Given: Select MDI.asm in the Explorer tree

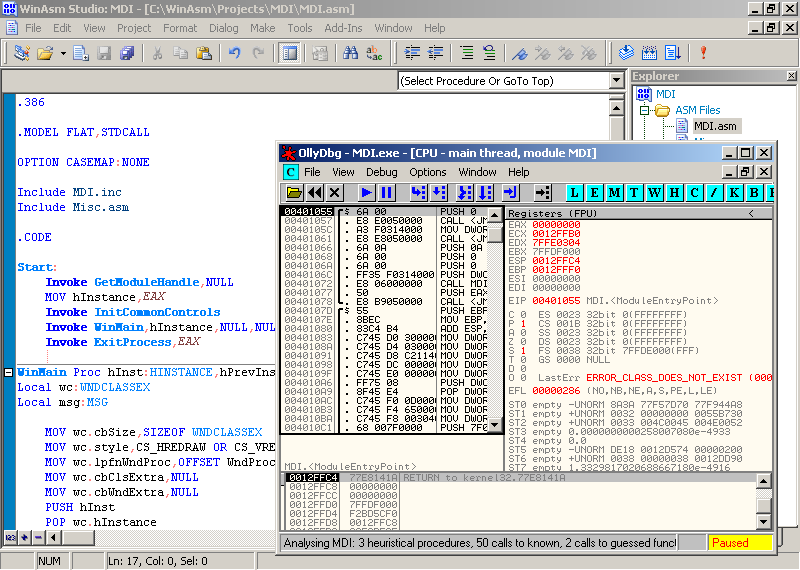Looking at the screenshot, I should click(714, 126).
